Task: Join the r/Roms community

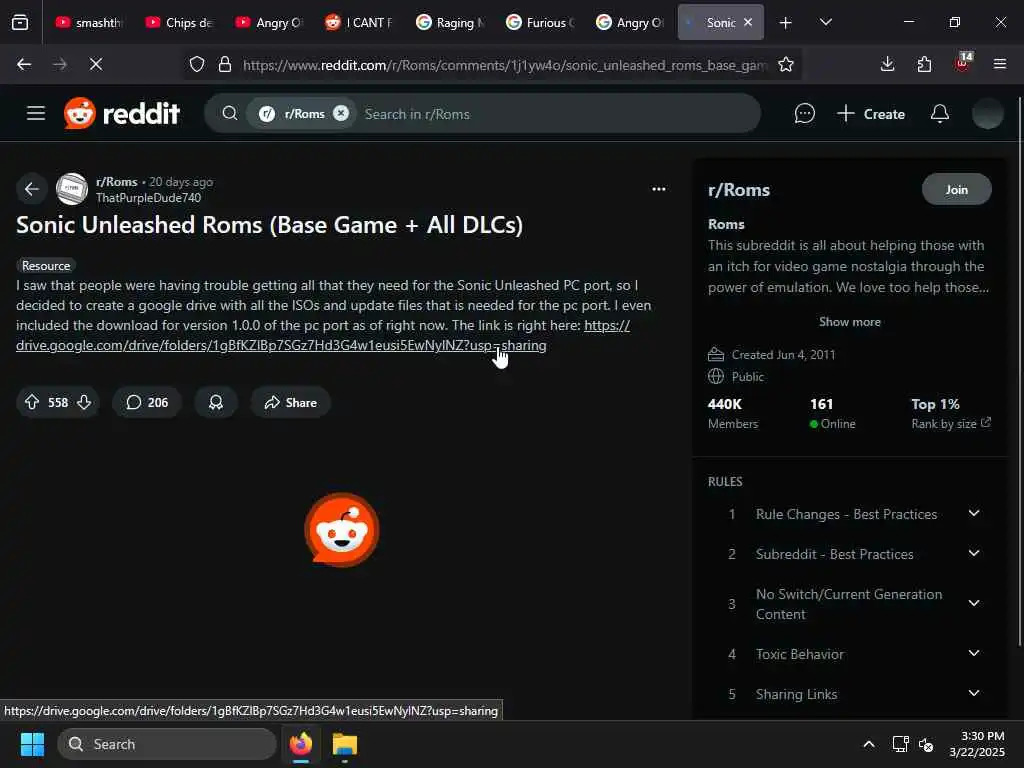Action: point(957,189)
